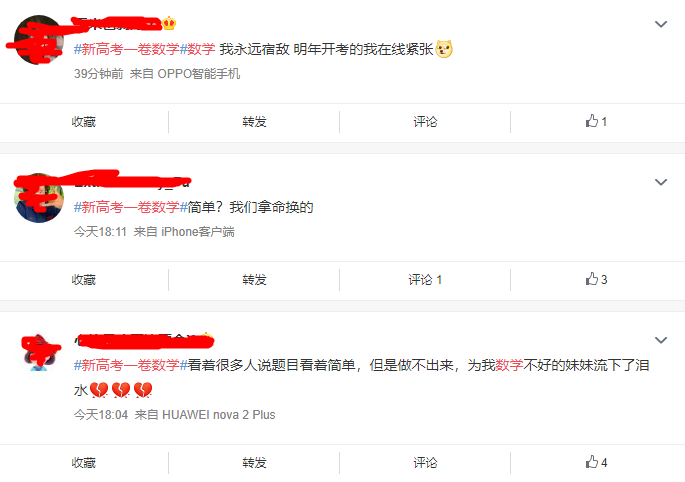Open chevron menu on third post
The image size is (685, 482).
661,340
